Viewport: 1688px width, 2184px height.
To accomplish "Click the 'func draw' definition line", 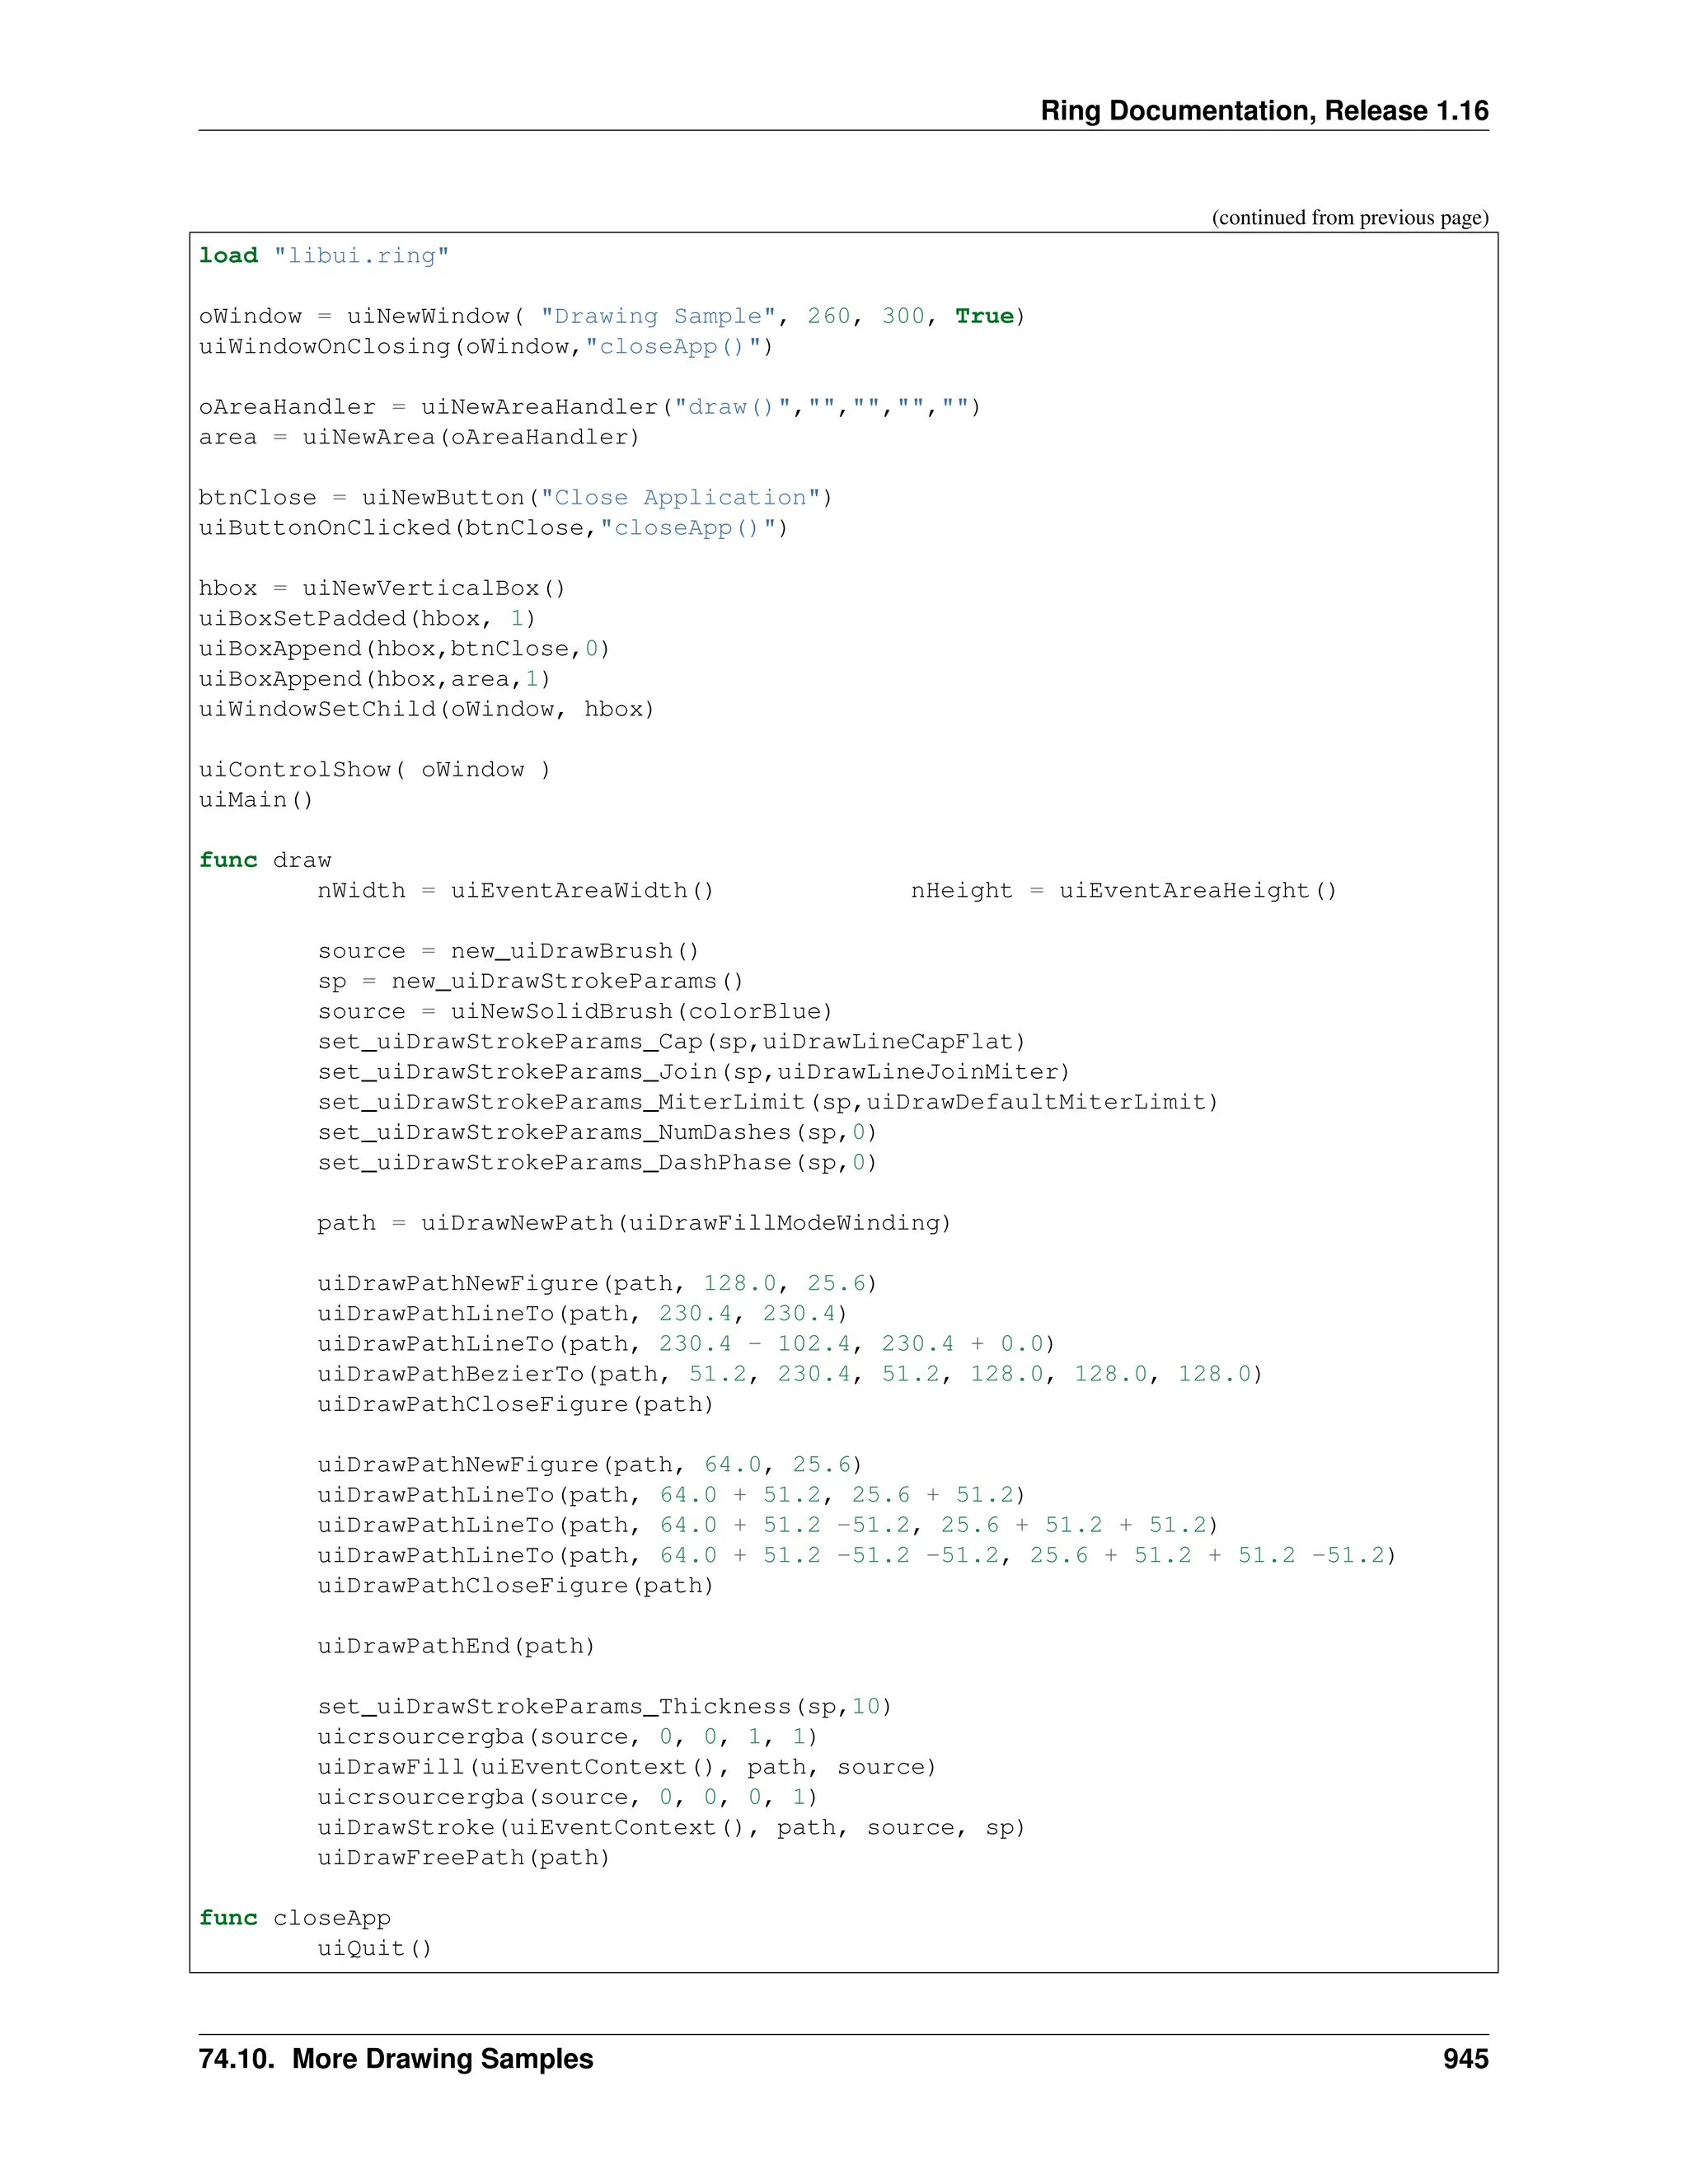I will point(265,860).
